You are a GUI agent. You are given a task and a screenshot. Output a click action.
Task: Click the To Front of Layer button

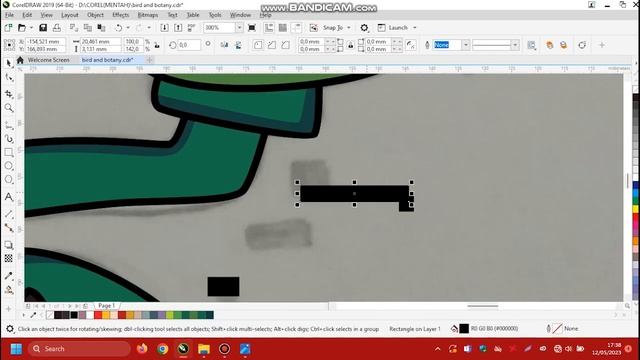pos(550,45)
